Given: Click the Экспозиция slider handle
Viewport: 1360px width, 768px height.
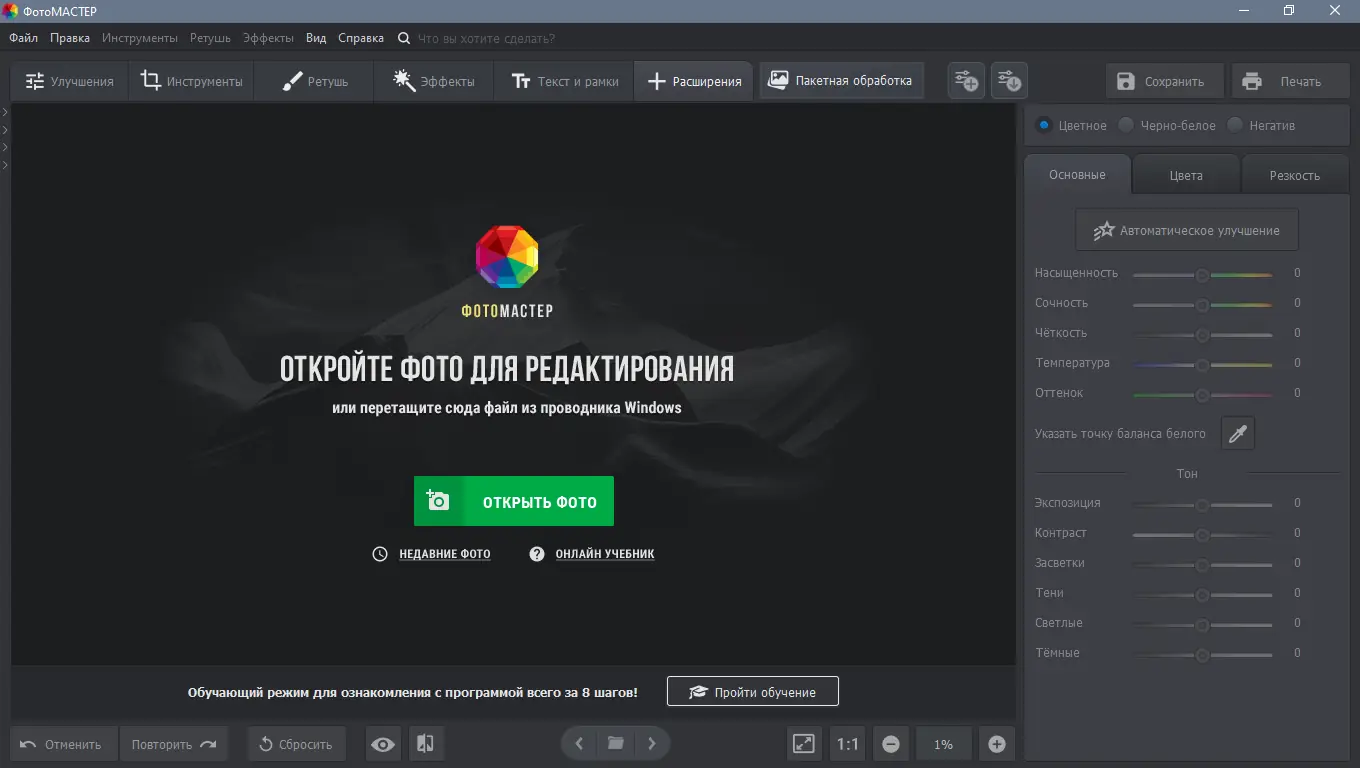Looking at the screenshot, I should pos(1203,505).
